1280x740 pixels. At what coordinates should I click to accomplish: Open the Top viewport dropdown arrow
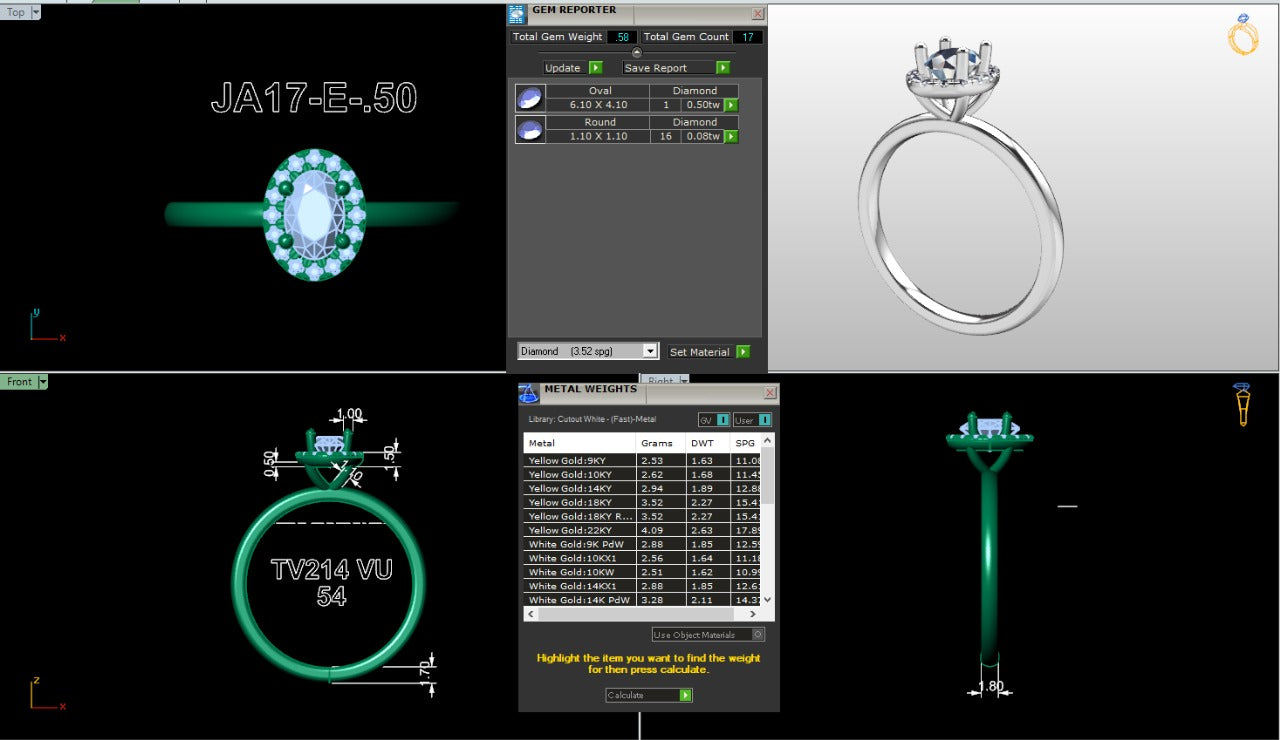tap(36, 12)
